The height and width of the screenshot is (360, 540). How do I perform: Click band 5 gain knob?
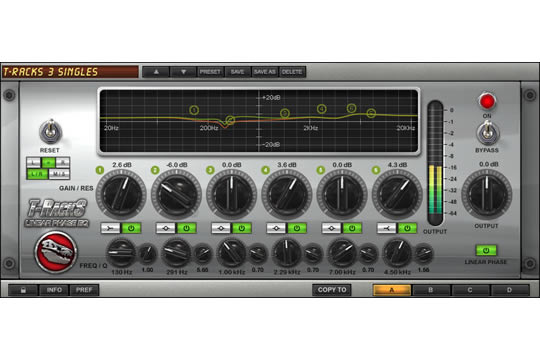pyautogui.click(x=342, y=194)
